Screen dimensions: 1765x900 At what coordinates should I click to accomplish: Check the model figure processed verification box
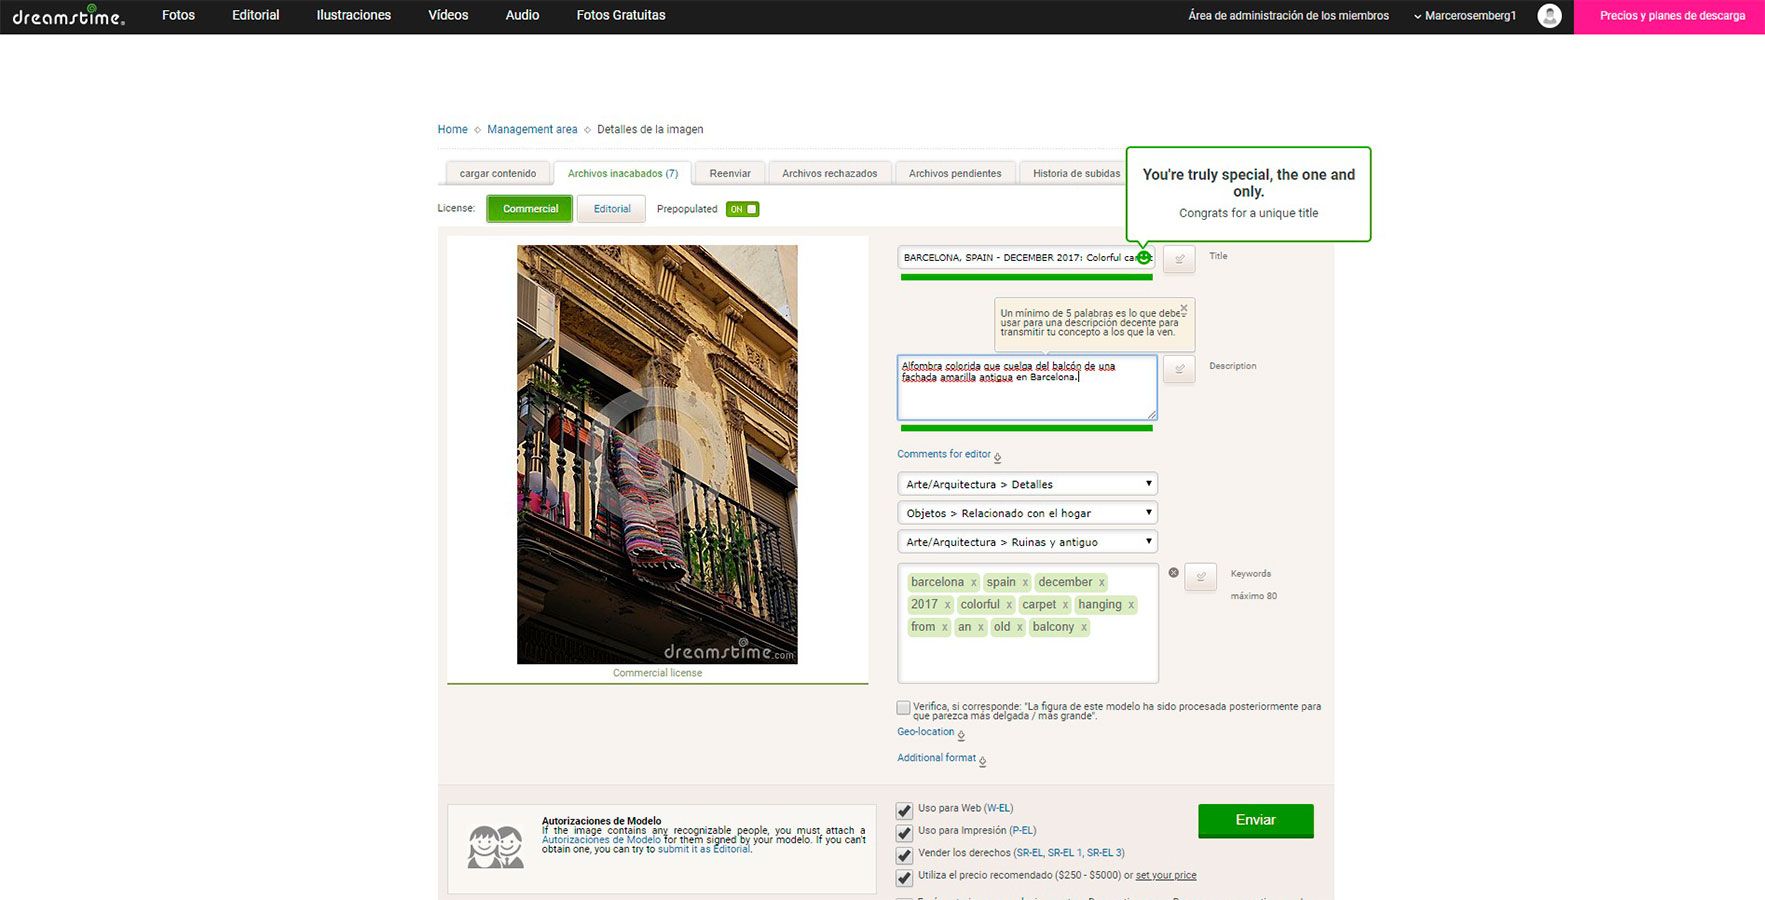pos(903,708)
